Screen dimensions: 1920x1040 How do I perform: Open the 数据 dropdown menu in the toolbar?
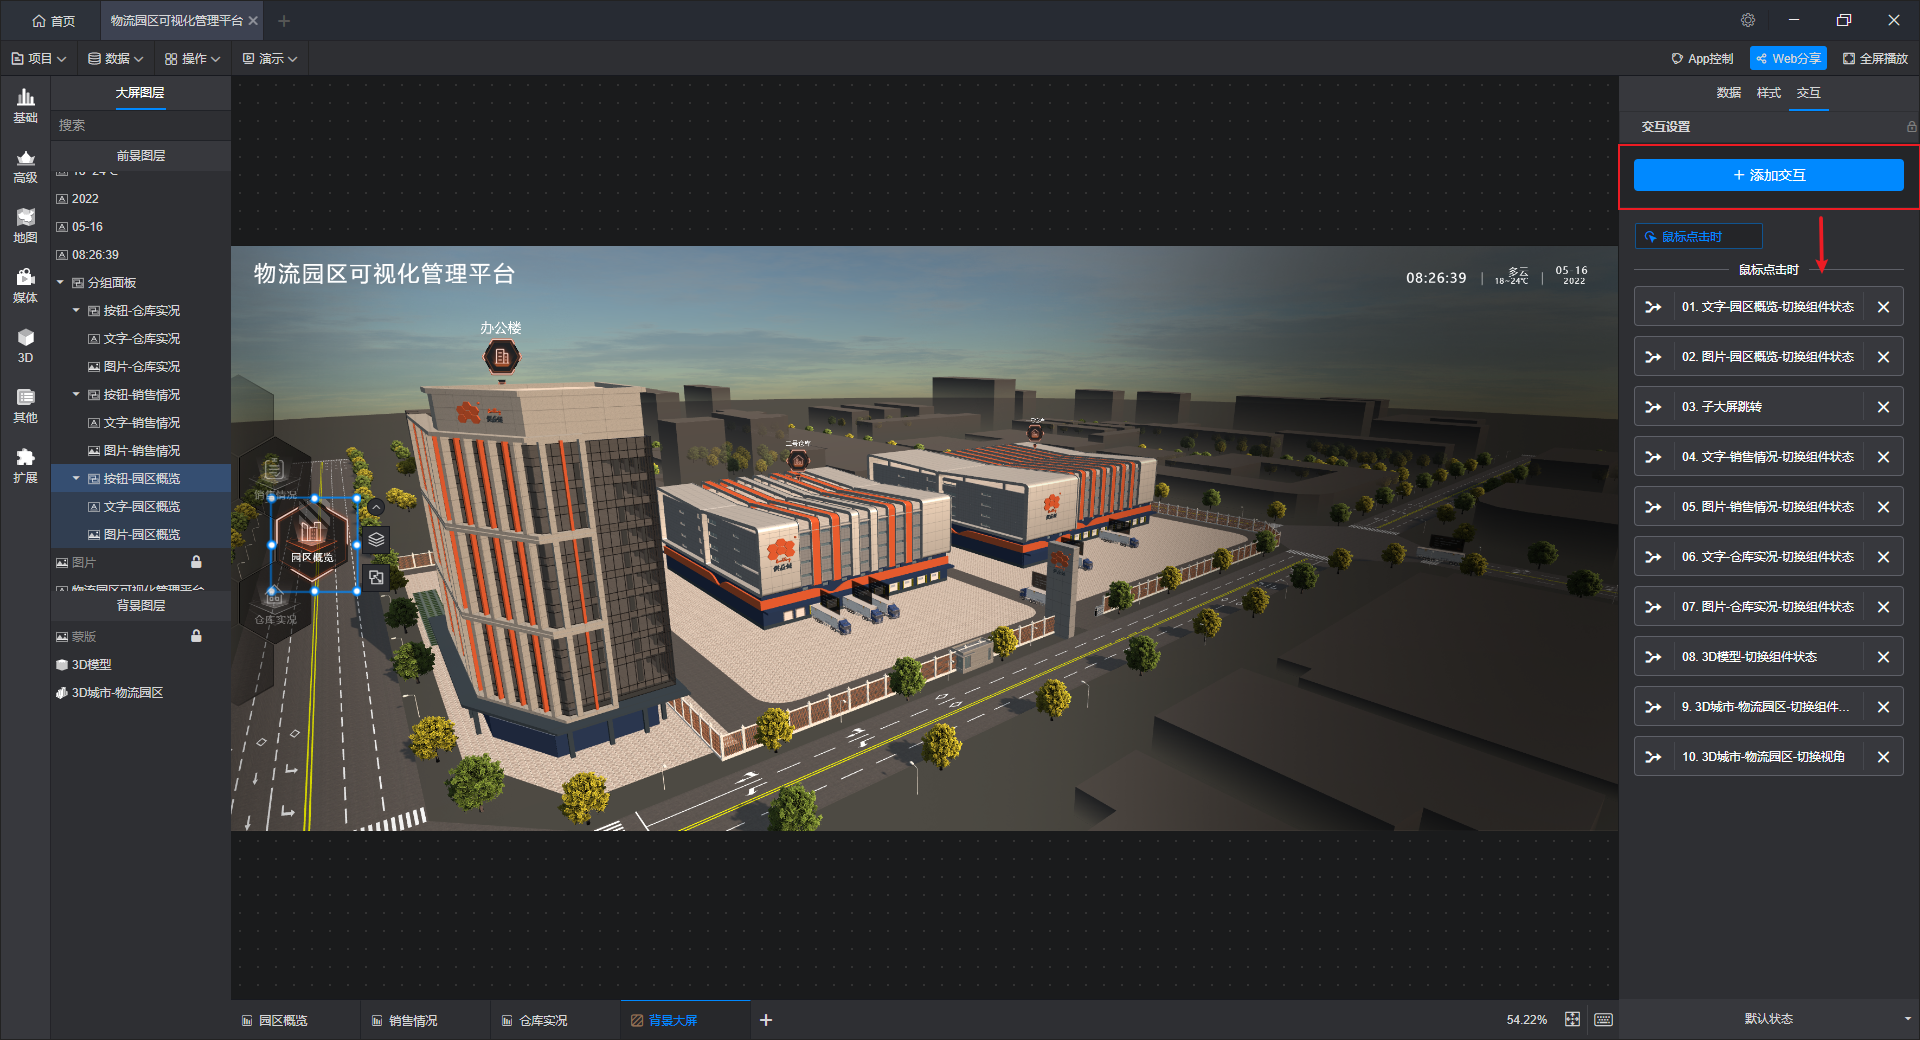click(116, 59)
